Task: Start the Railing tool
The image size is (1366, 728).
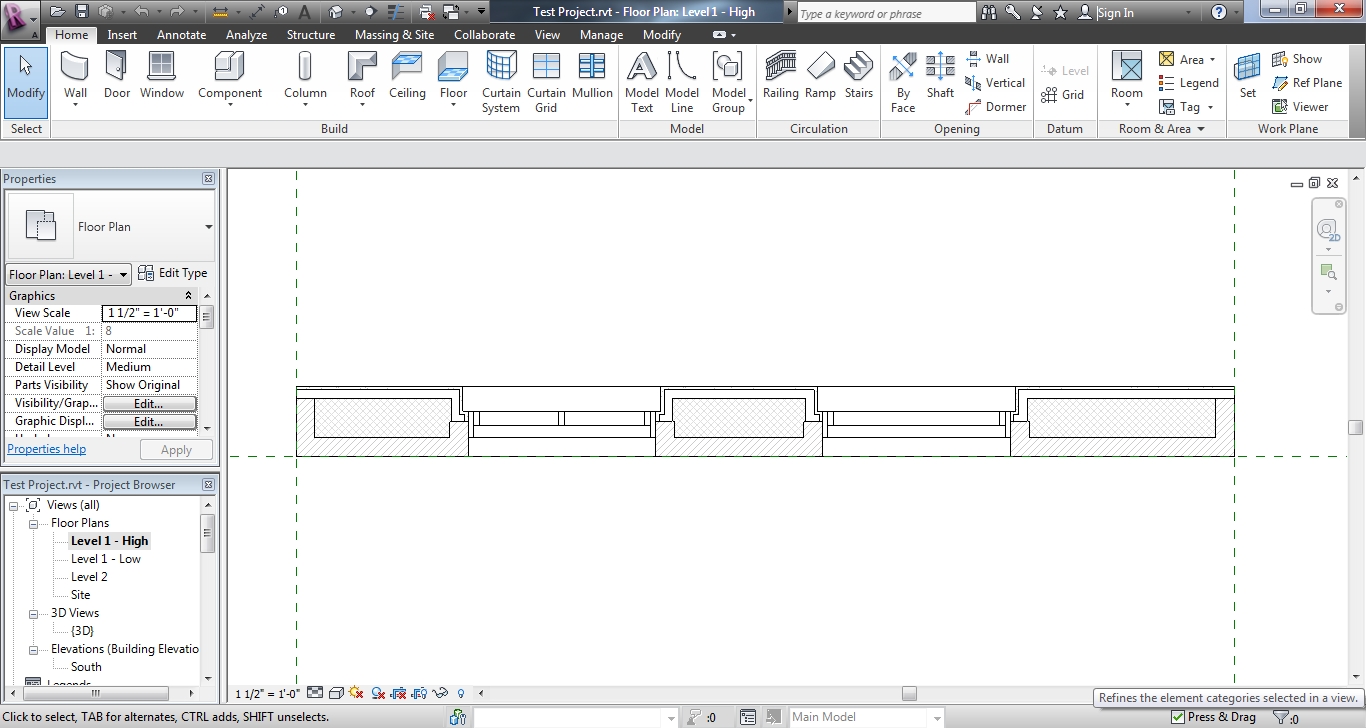Action: tap(780, 75)
